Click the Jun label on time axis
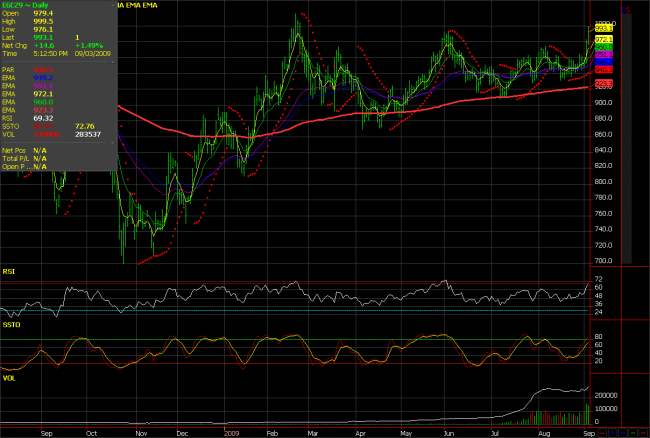Screen dimensions: 650x438 449,433
